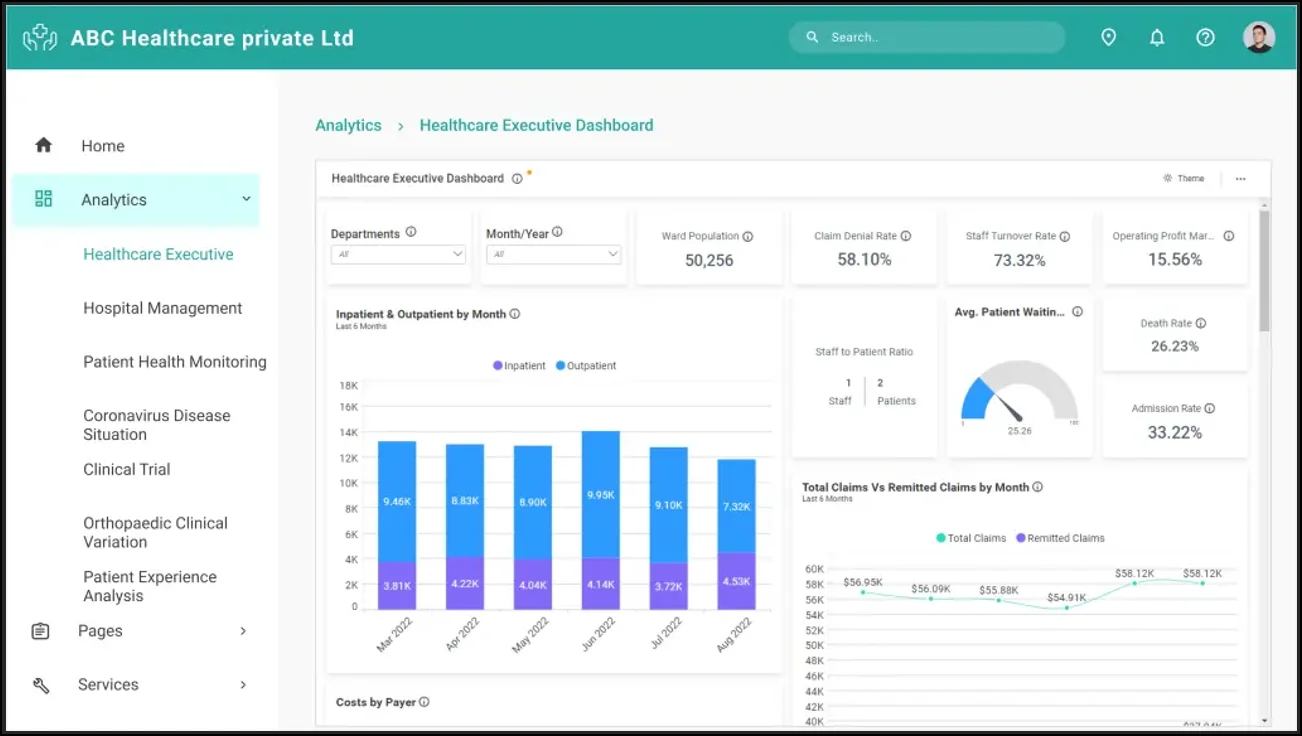Screen dimensions: 1302x736
Task: Click the Services wrench icon
Action: (40, 685)
